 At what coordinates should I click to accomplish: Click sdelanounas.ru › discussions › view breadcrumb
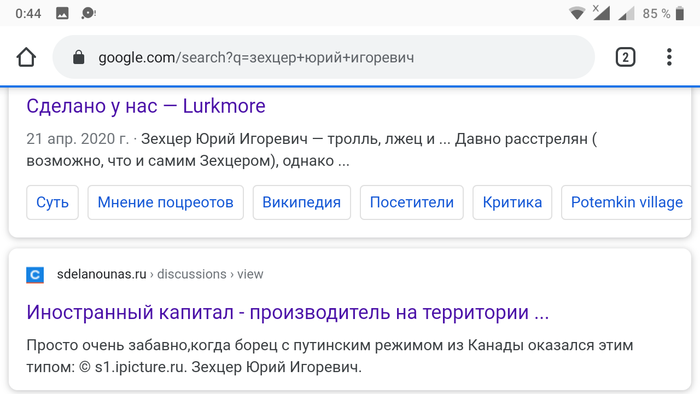click(x=160, y=274)
